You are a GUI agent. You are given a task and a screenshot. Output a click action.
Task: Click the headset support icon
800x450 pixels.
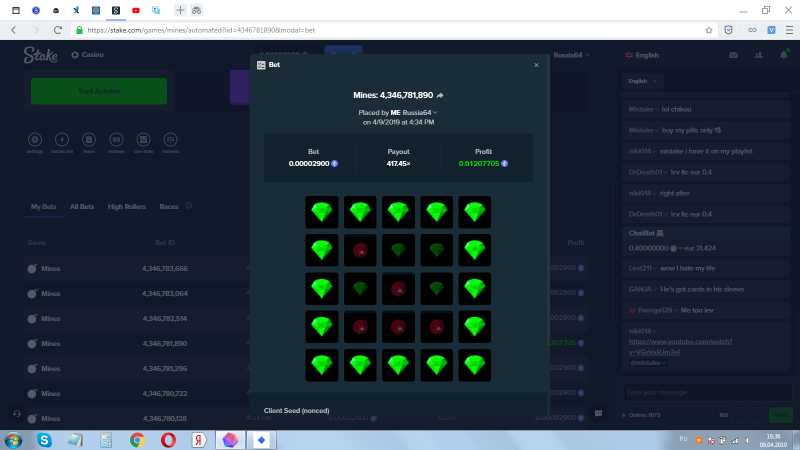click(x=17, y=414)
